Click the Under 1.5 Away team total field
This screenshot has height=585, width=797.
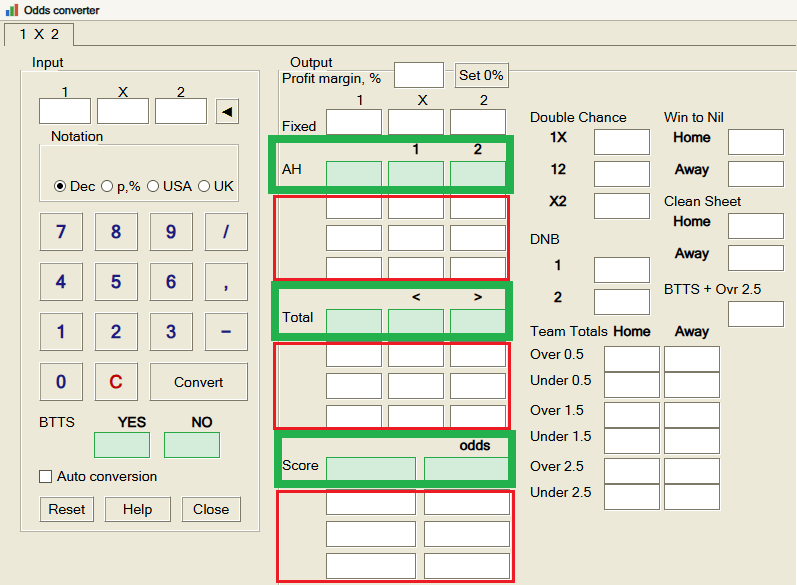tap(692, 441)
